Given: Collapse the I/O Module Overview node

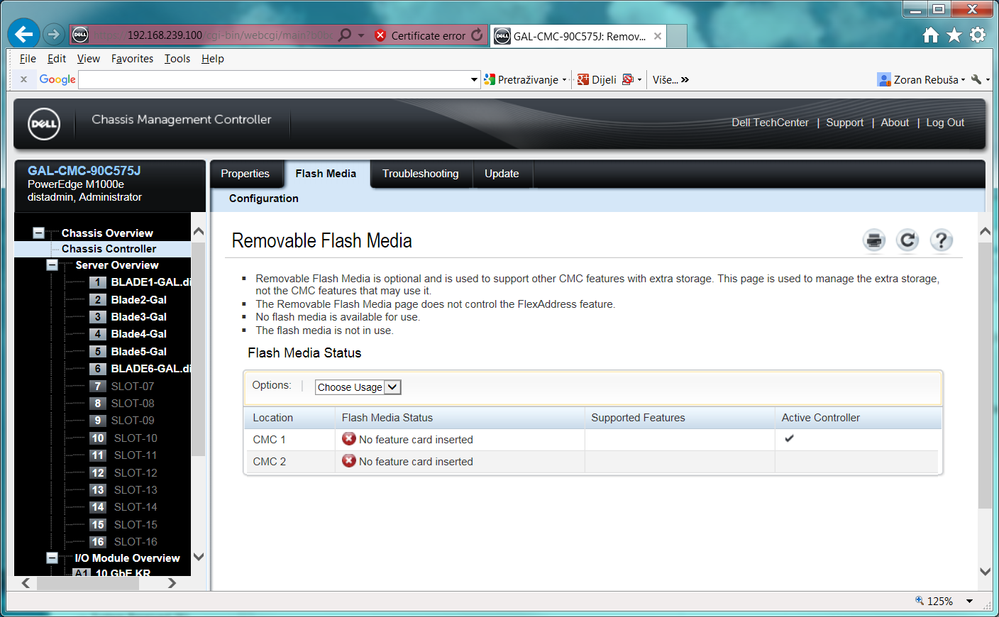Looking at the screenshot, I should pos(52,558).
